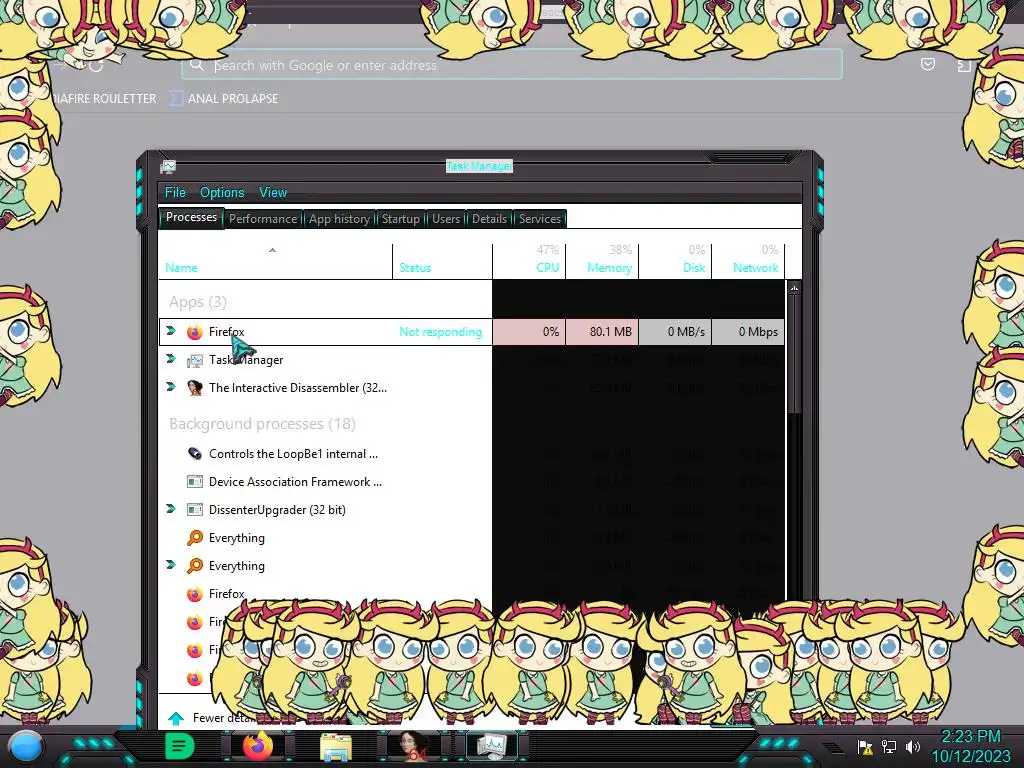Open the Services tab

[539, 219]
